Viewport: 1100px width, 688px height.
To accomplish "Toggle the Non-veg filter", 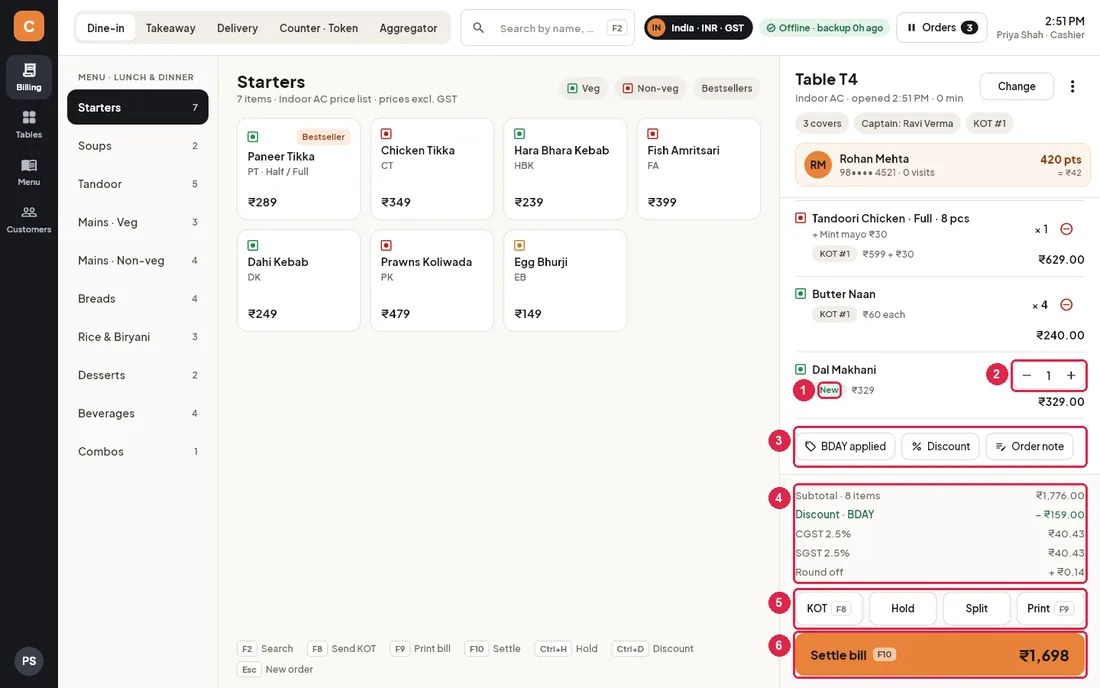I will click(650, 88).
